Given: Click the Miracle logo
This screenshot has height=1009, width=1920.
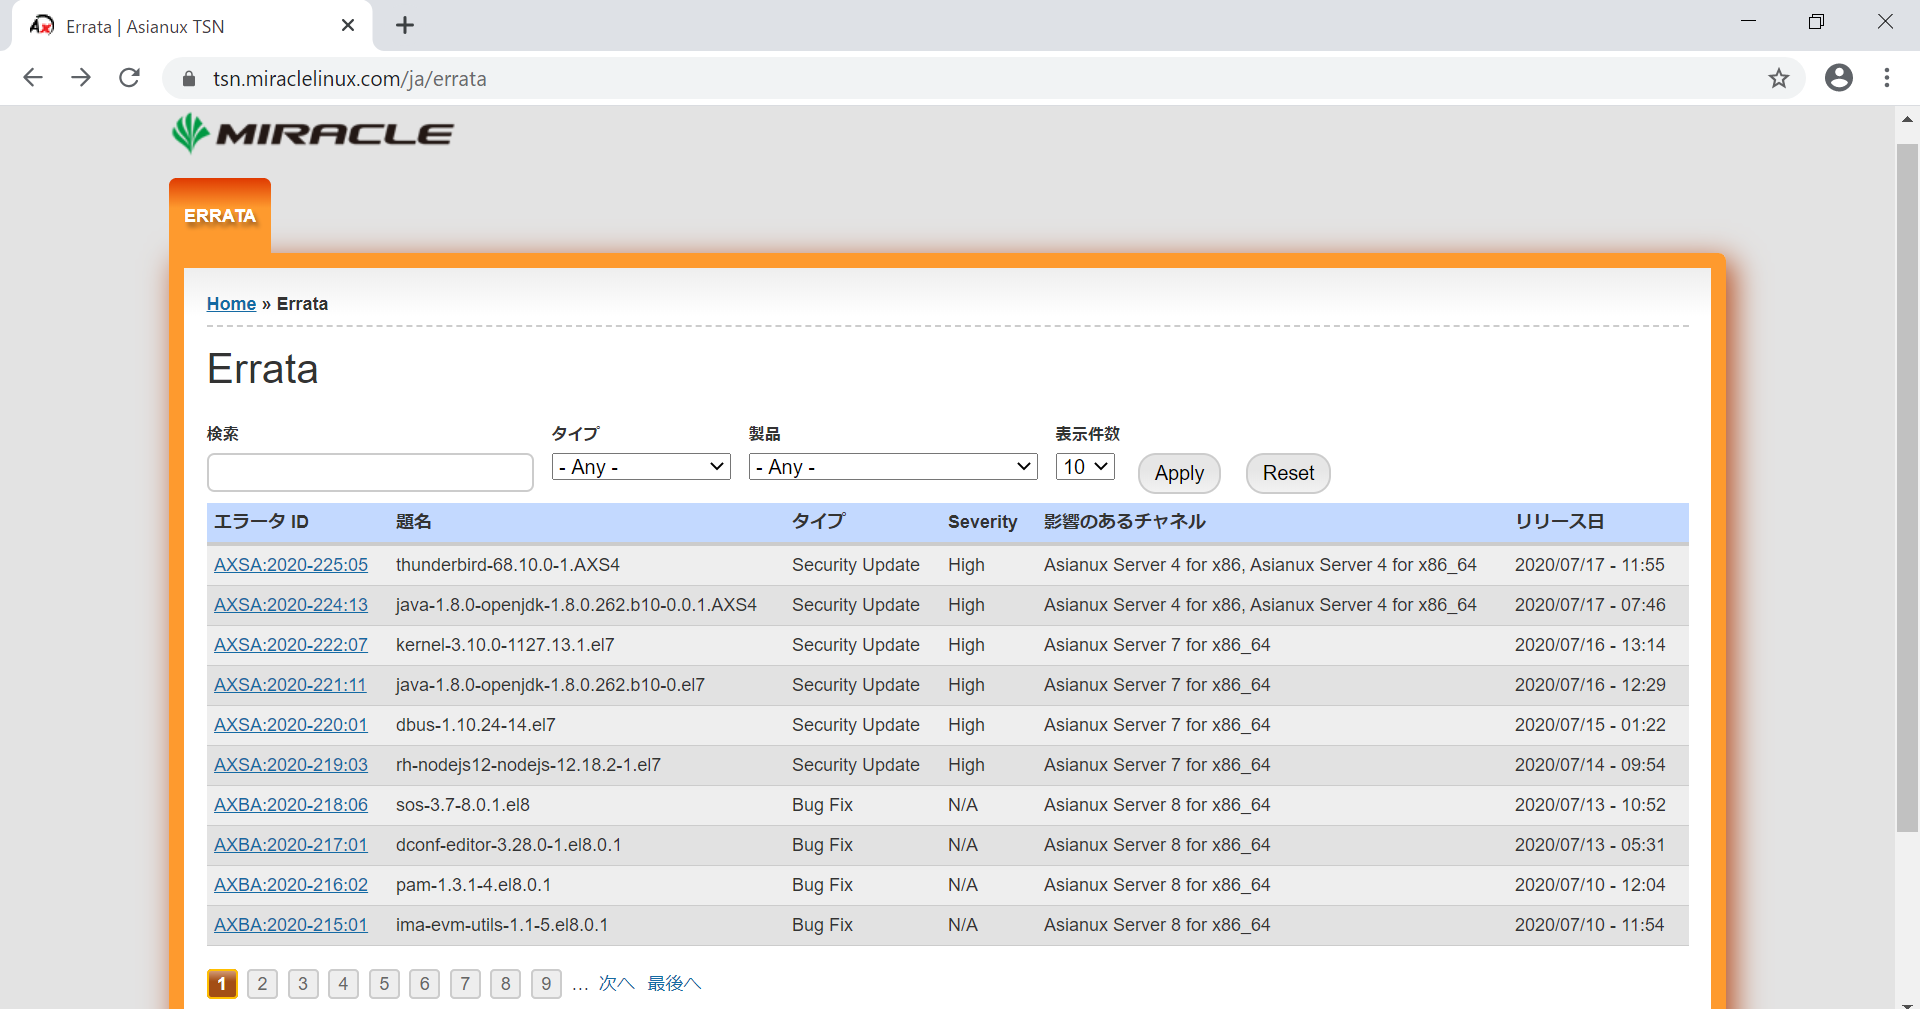Looking at the screenshot, I should click(312, 133).
